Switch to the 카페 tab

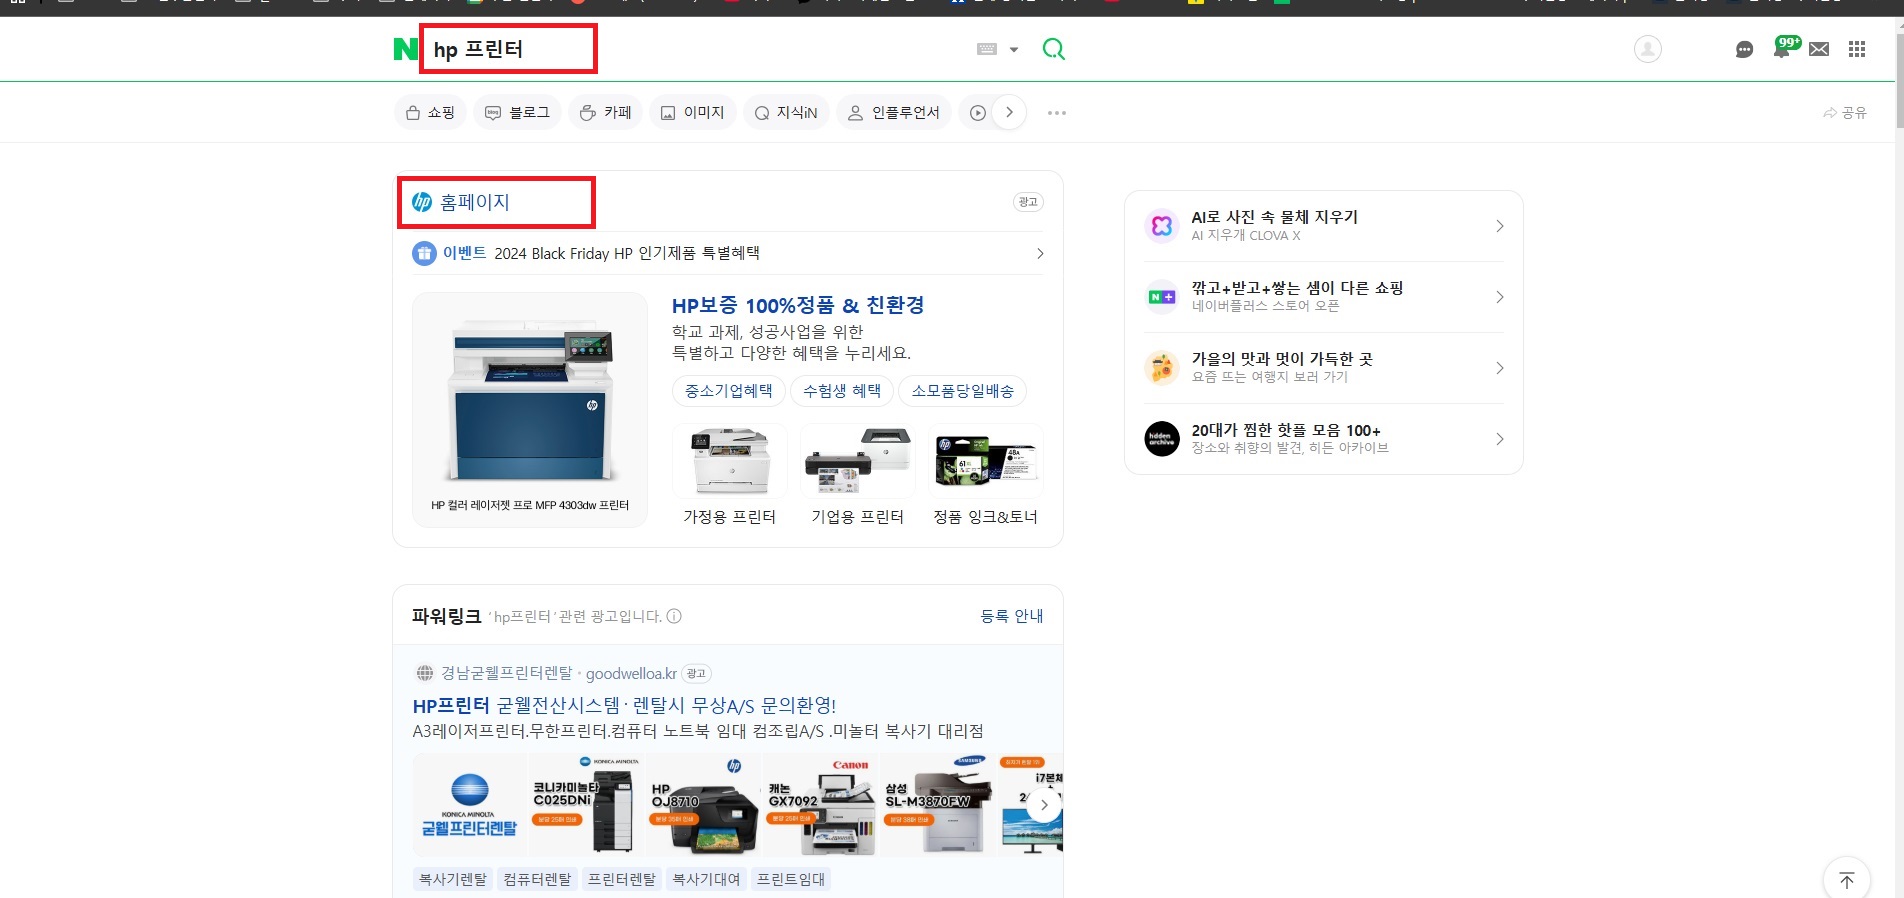click(x=605, y=113)
